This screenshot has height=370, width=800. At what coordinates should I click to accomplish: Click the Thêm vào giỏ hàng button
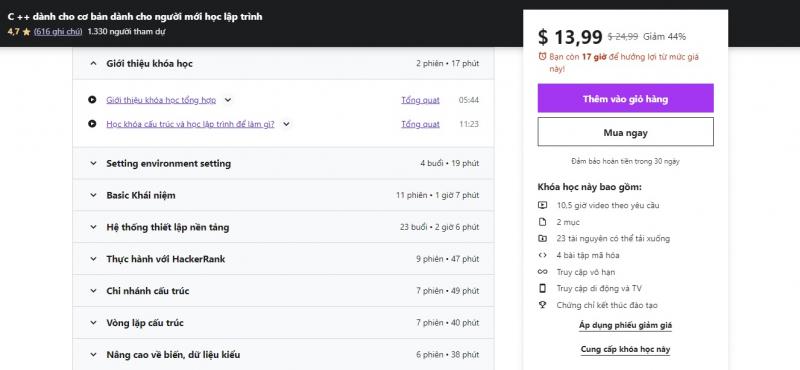pyautogui.click(x=626, y=98)
